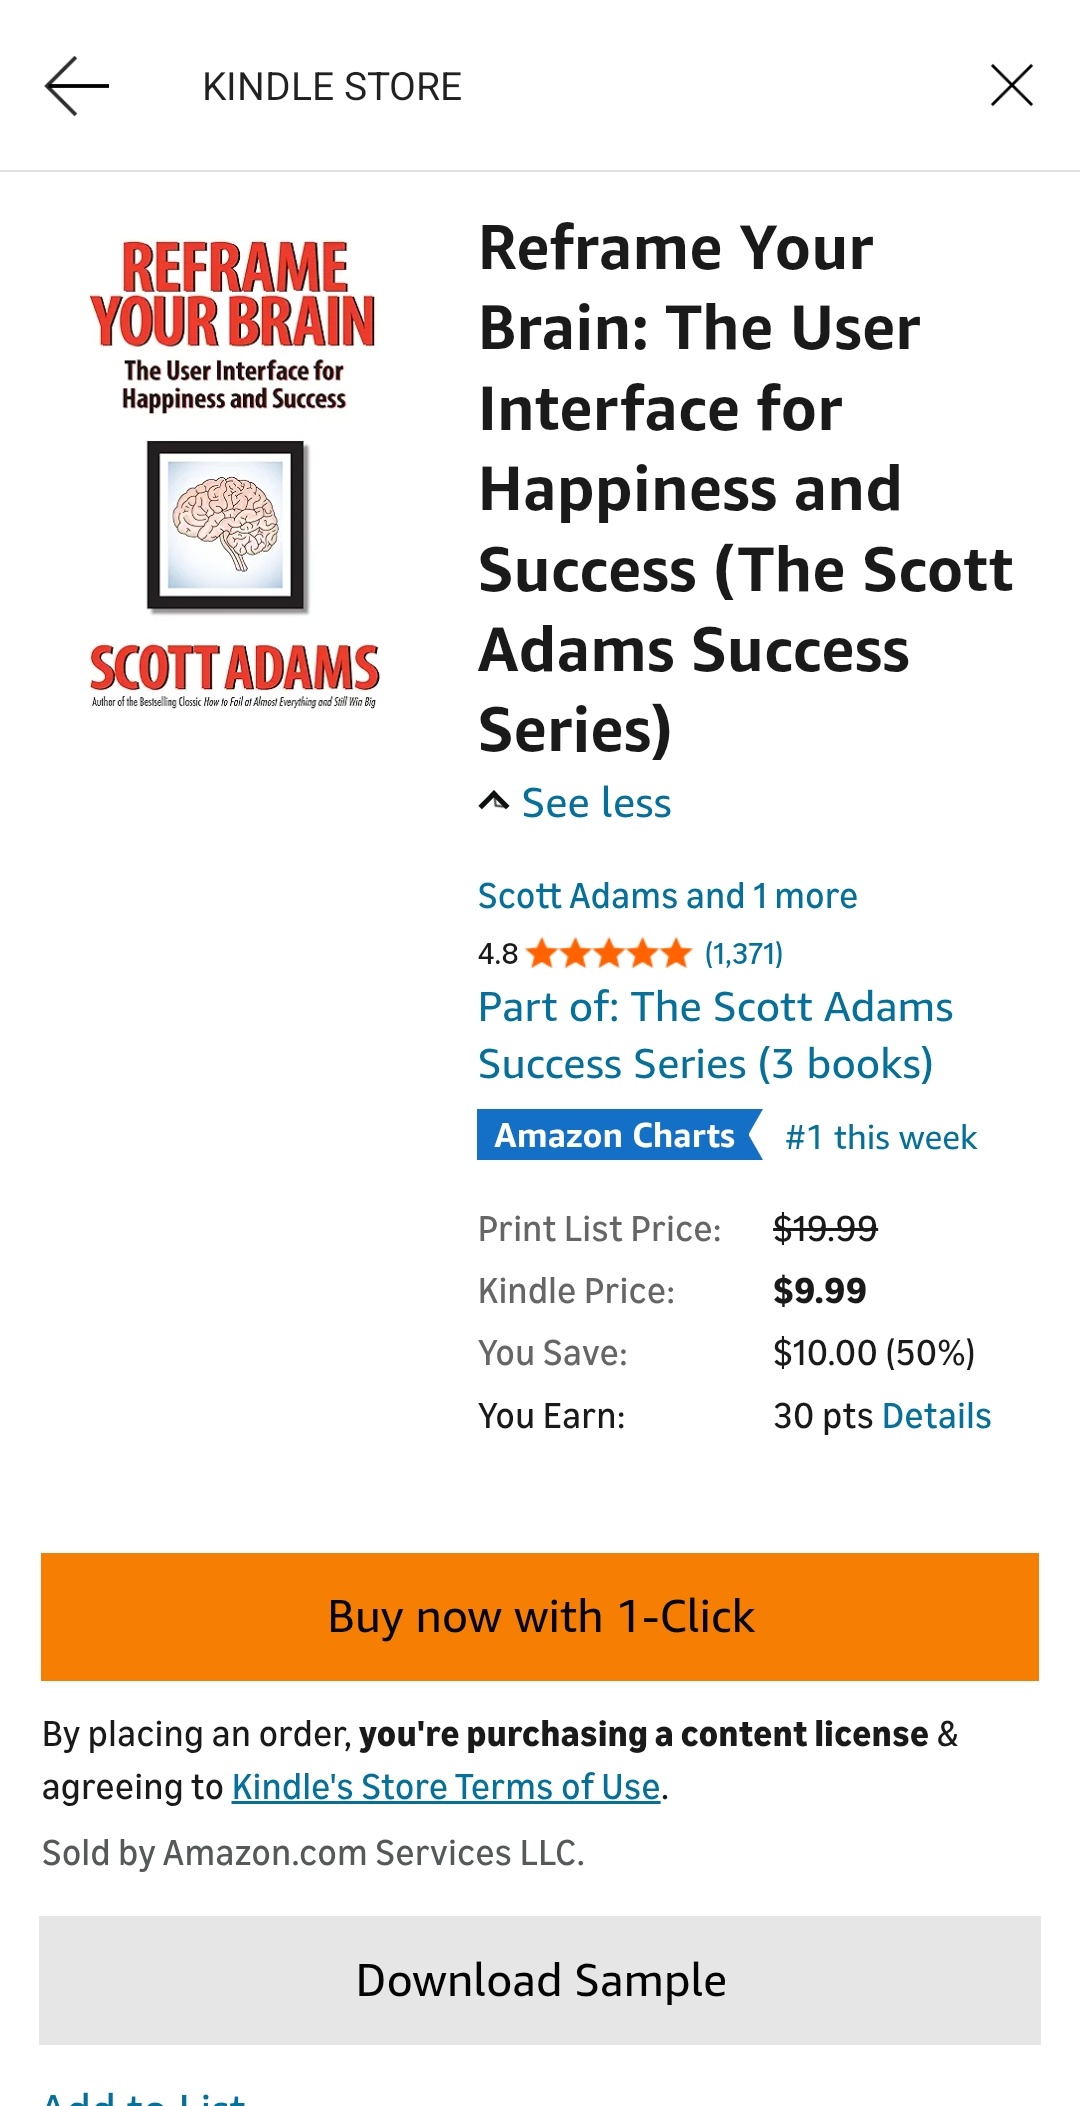
Task: Open Scott Adams and 1 more authors link
Action: click(x=667, y=895)
